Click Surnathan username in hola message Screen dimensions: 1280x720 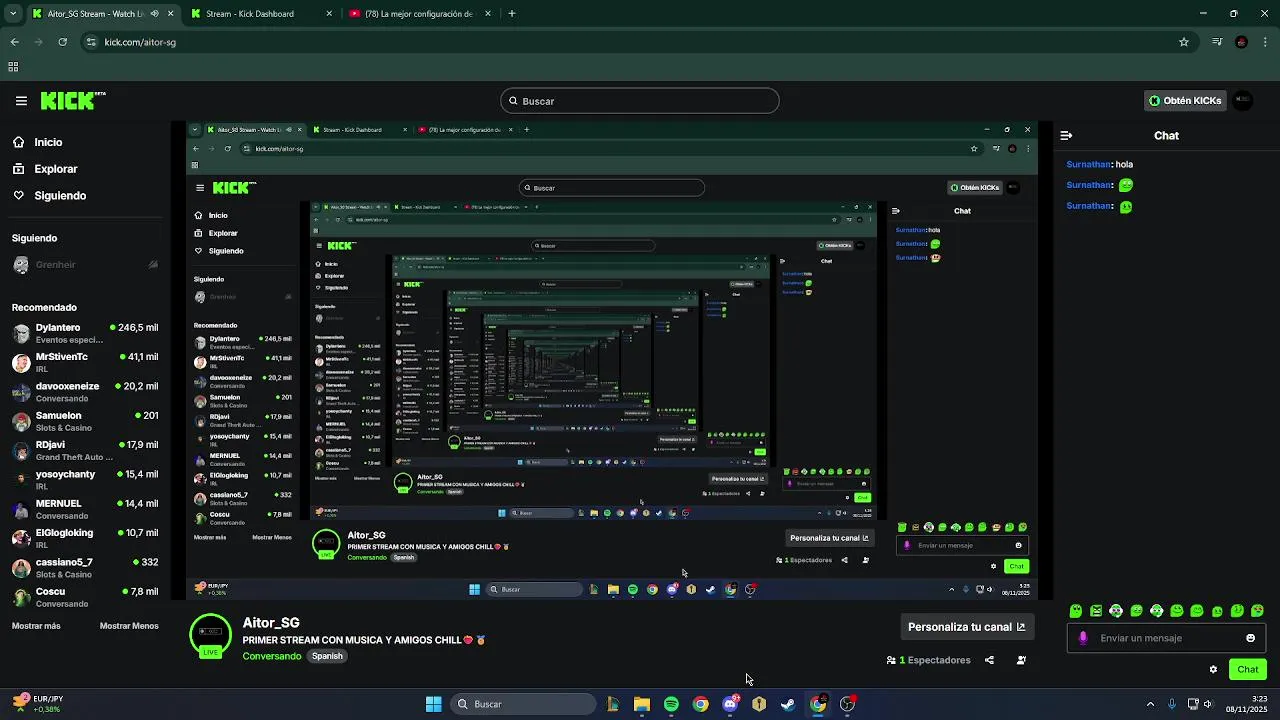1088,164
